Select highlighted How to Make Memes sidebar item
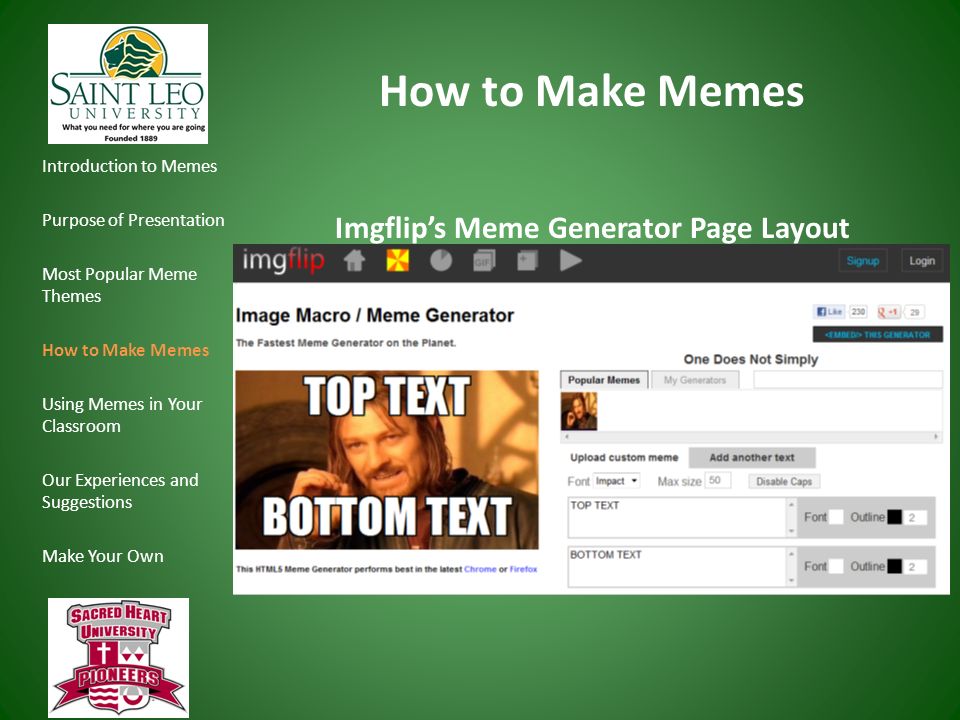Image resolution: width=960 pixels, height=720 pixels. click(x=126, y=350)
